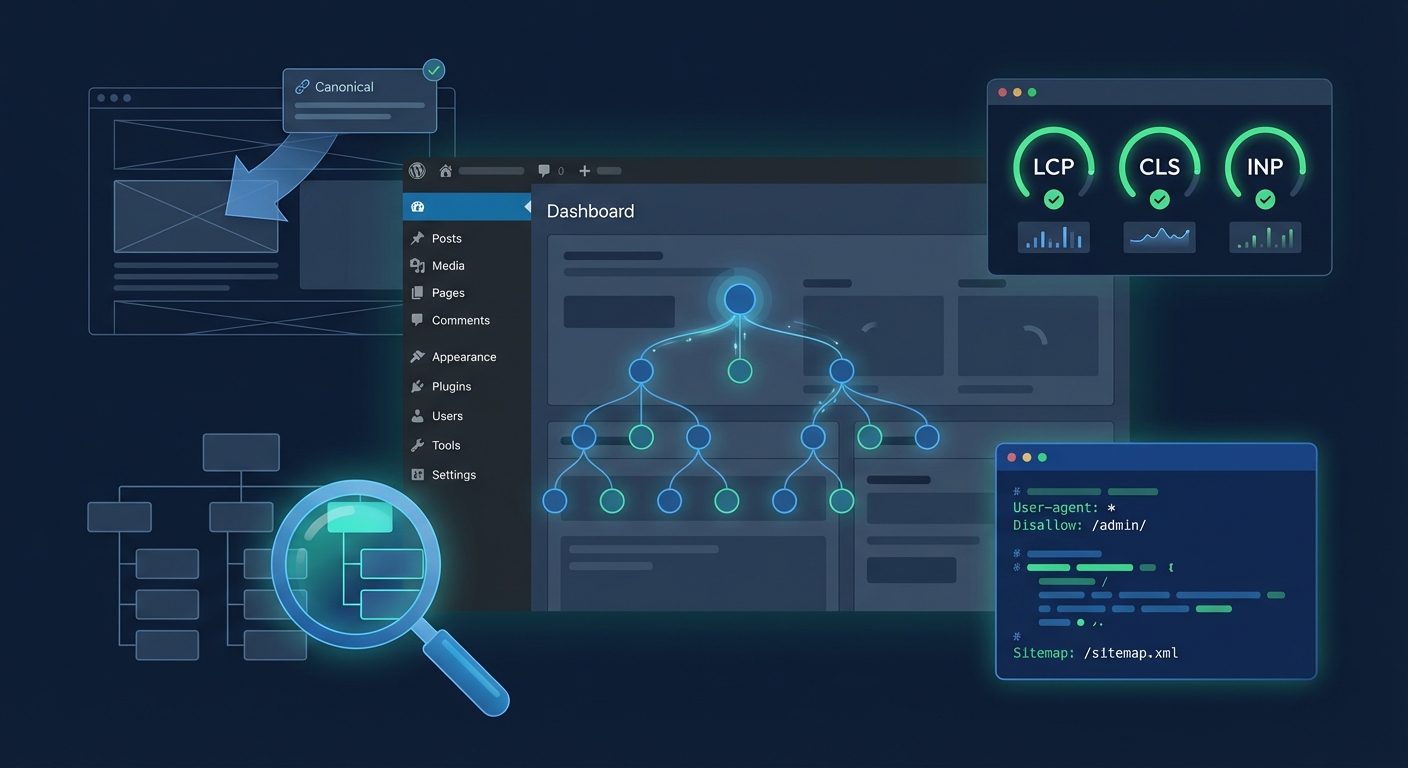Click the green root node of the site tree
This screenshot has height=768, width=1408.
[x=739, y=370]
